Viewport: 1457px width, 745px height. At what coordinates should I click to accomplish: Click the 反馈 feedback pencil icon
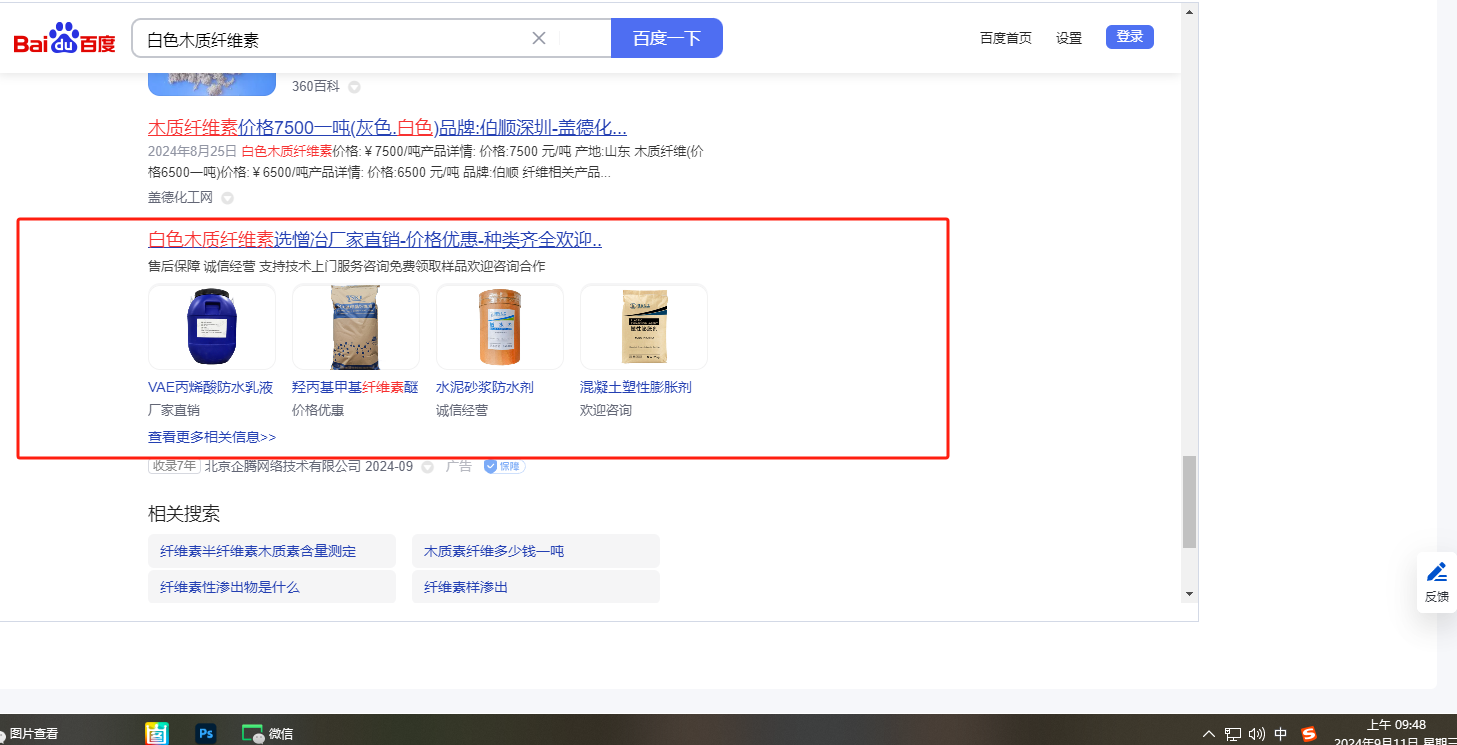tap(1437, 573)
